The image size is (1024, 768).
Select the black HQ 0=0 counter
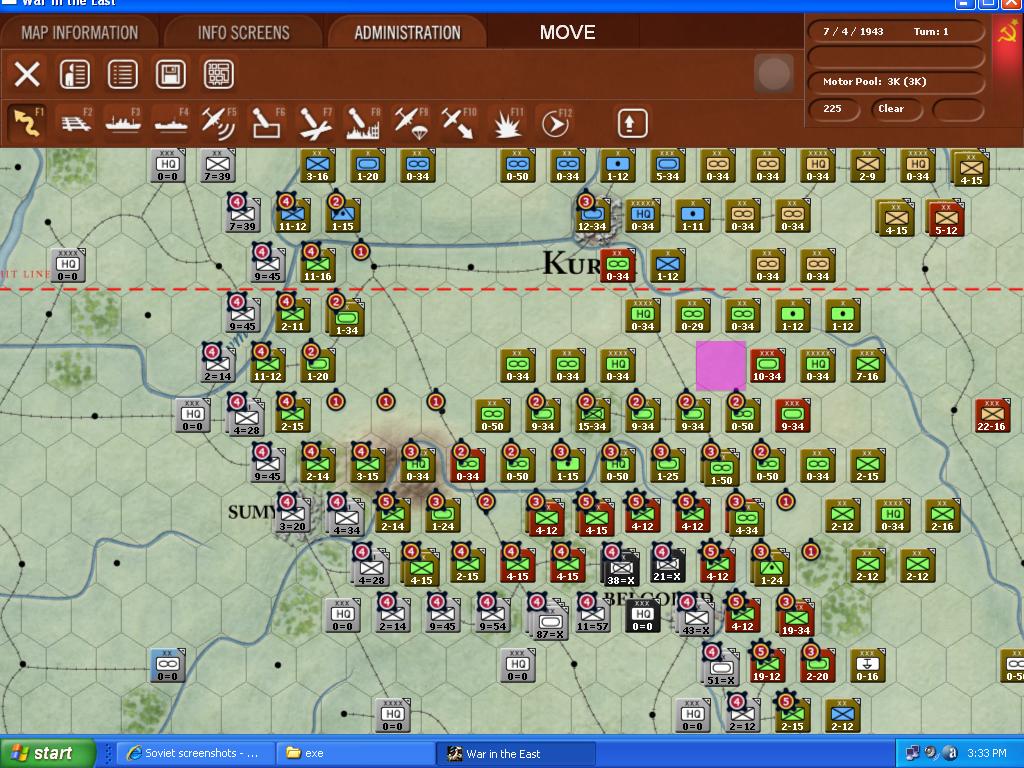tap(643, 615)
